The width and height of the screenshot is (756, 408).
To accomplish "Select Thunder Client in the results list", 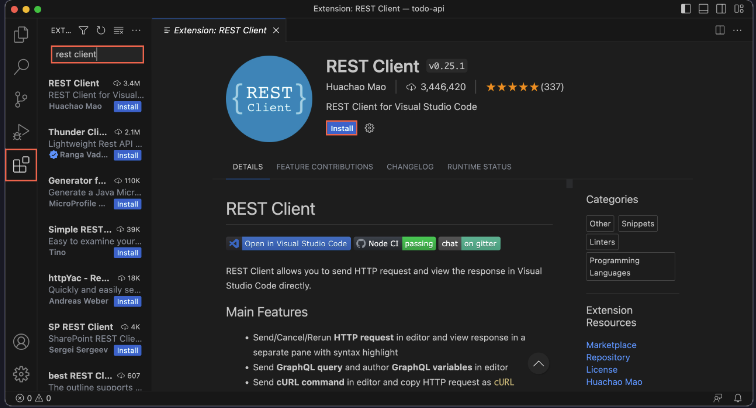I will (95, 143).
